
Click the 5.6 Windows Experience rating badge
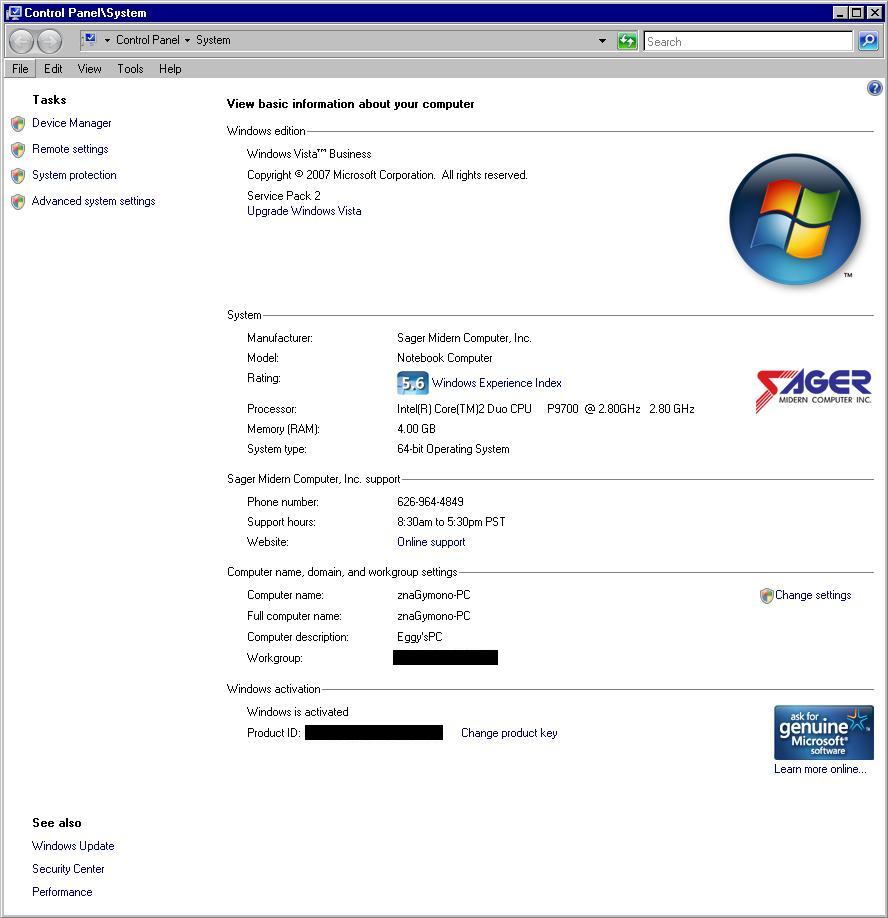[x=413, y=383]
